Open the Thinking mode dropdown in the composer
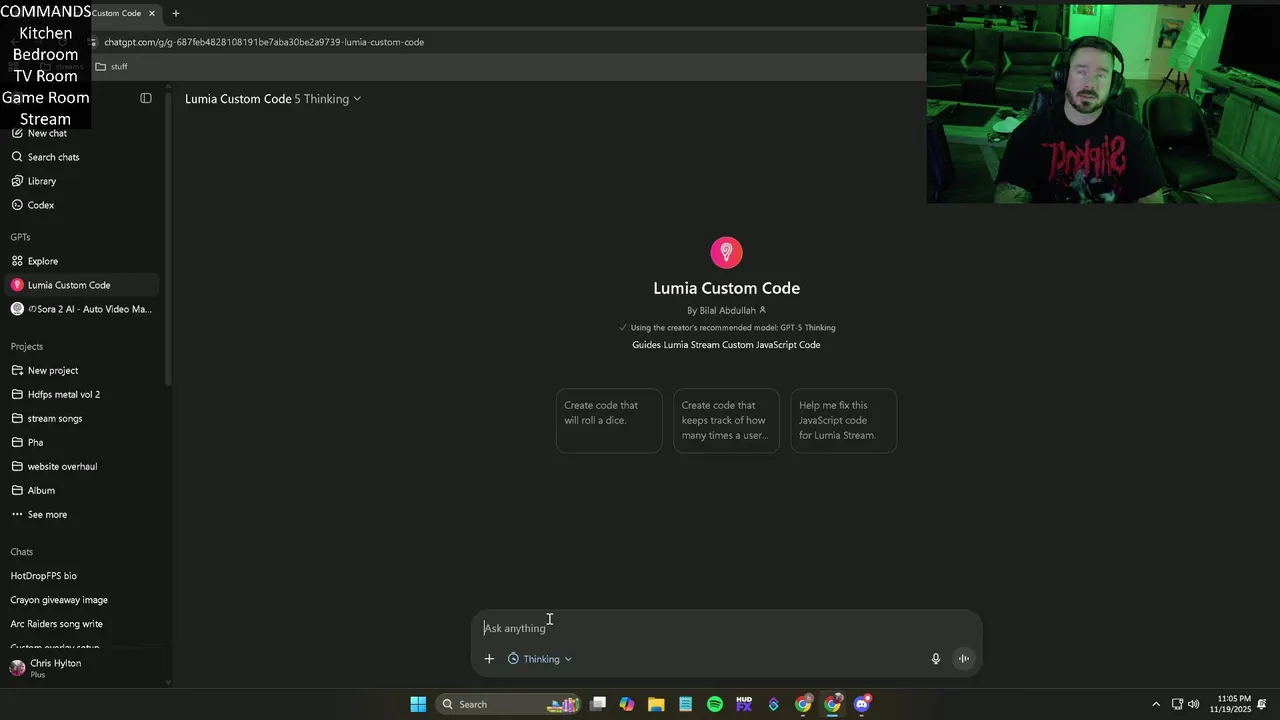The height and width of the screenshot is (720, 1280). coord(540,659)
